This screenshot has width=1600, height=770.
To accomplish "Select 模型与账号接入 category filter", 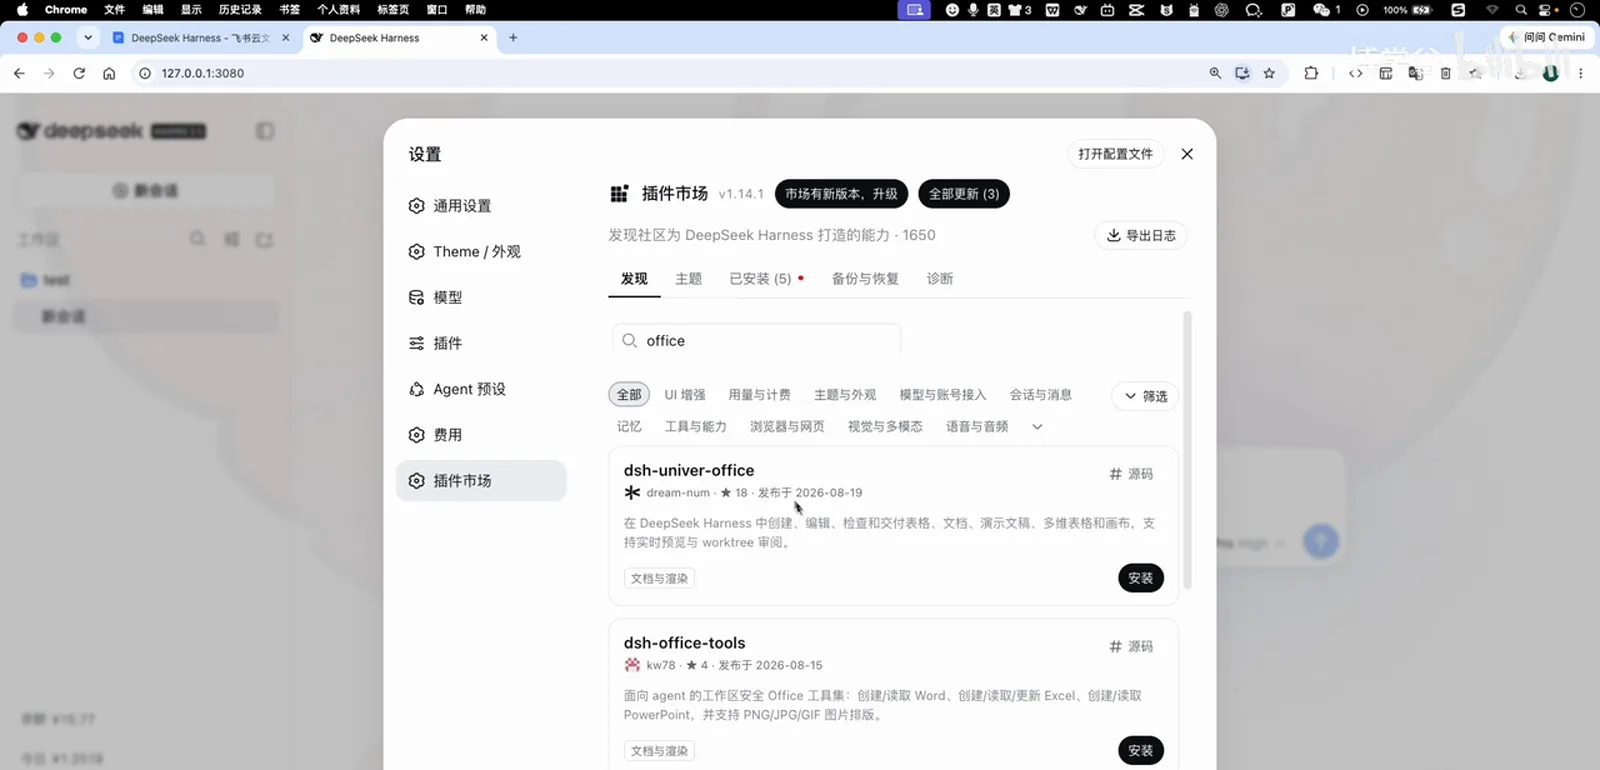I will (x=943, y=395).
